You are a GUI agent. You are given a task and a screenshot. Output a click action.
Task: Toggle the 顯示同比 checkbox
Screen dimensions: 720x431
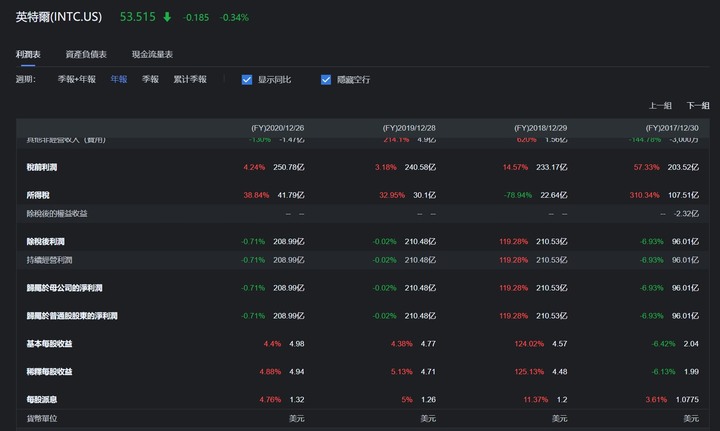(247, 79)
